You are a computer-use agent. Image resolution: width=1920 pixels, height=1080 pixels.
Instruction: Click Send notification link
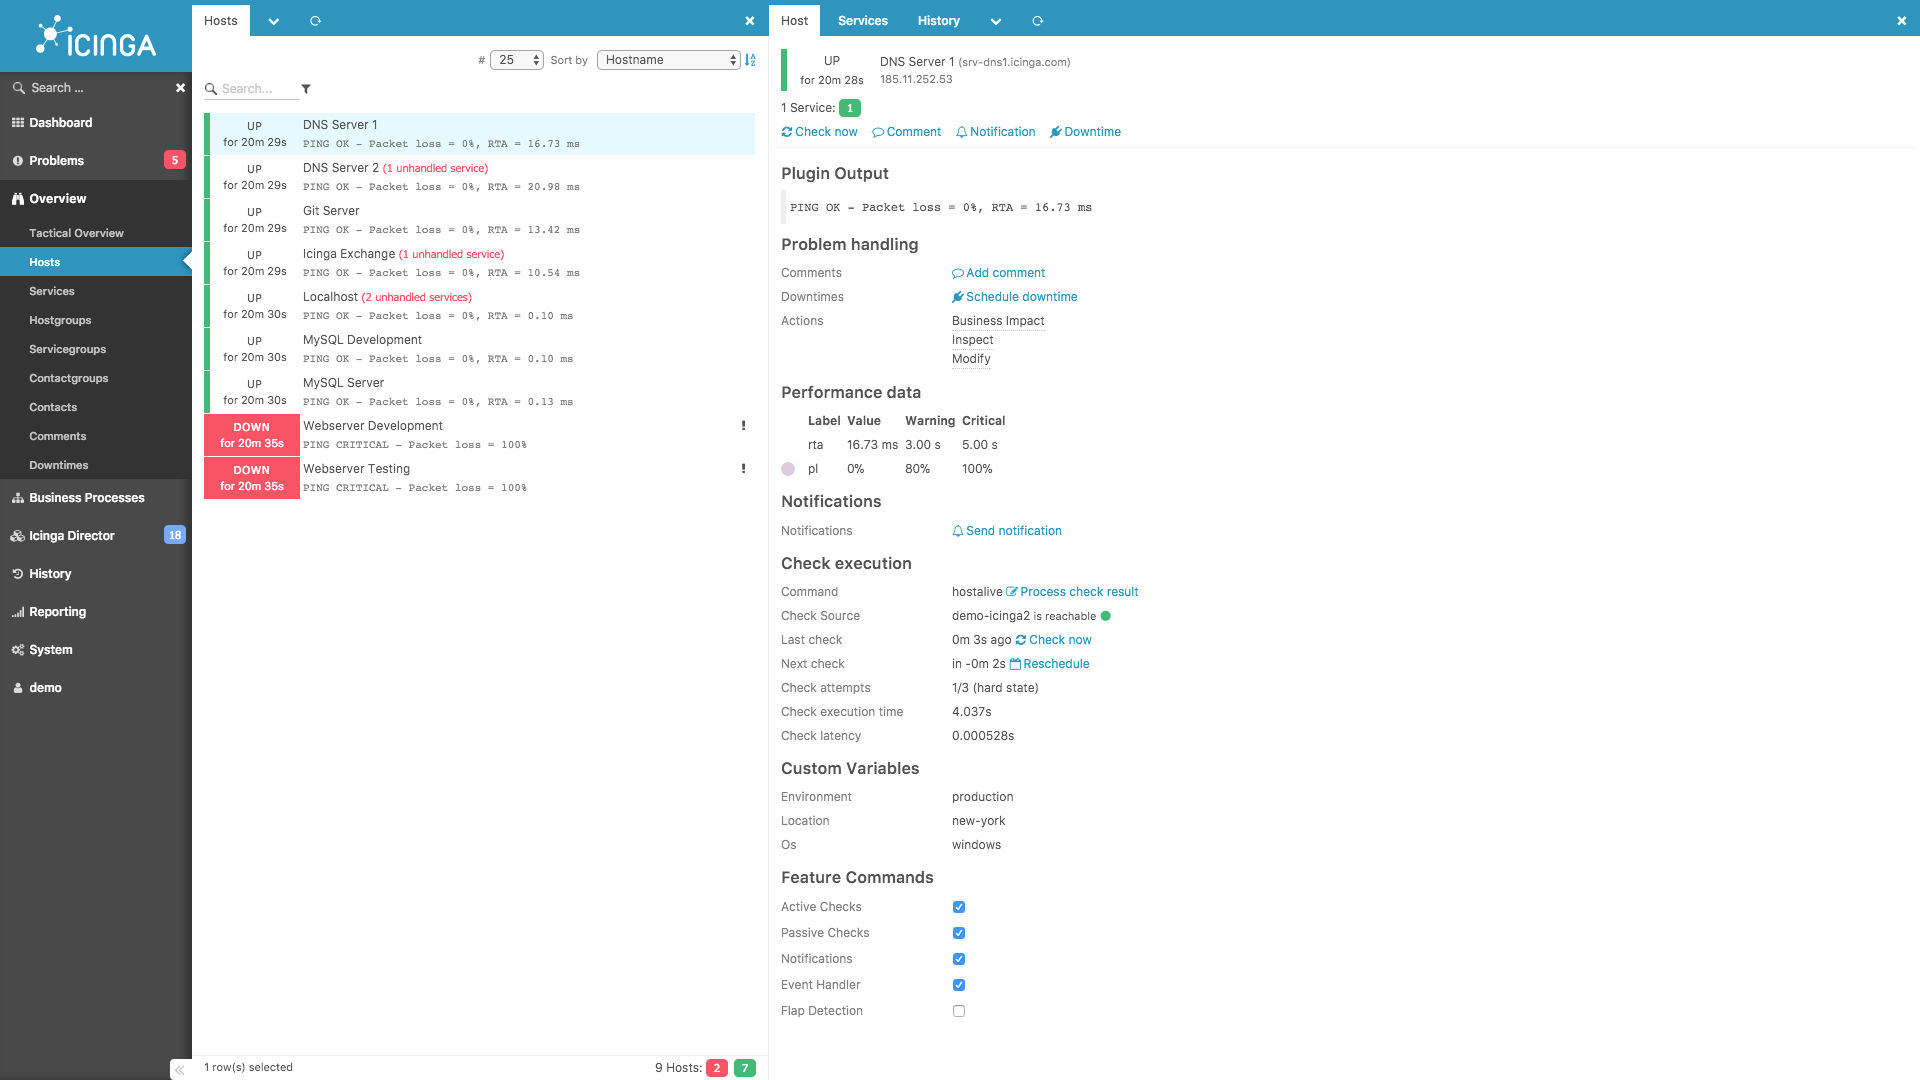pyautogui.click(x=1006, y=531)
